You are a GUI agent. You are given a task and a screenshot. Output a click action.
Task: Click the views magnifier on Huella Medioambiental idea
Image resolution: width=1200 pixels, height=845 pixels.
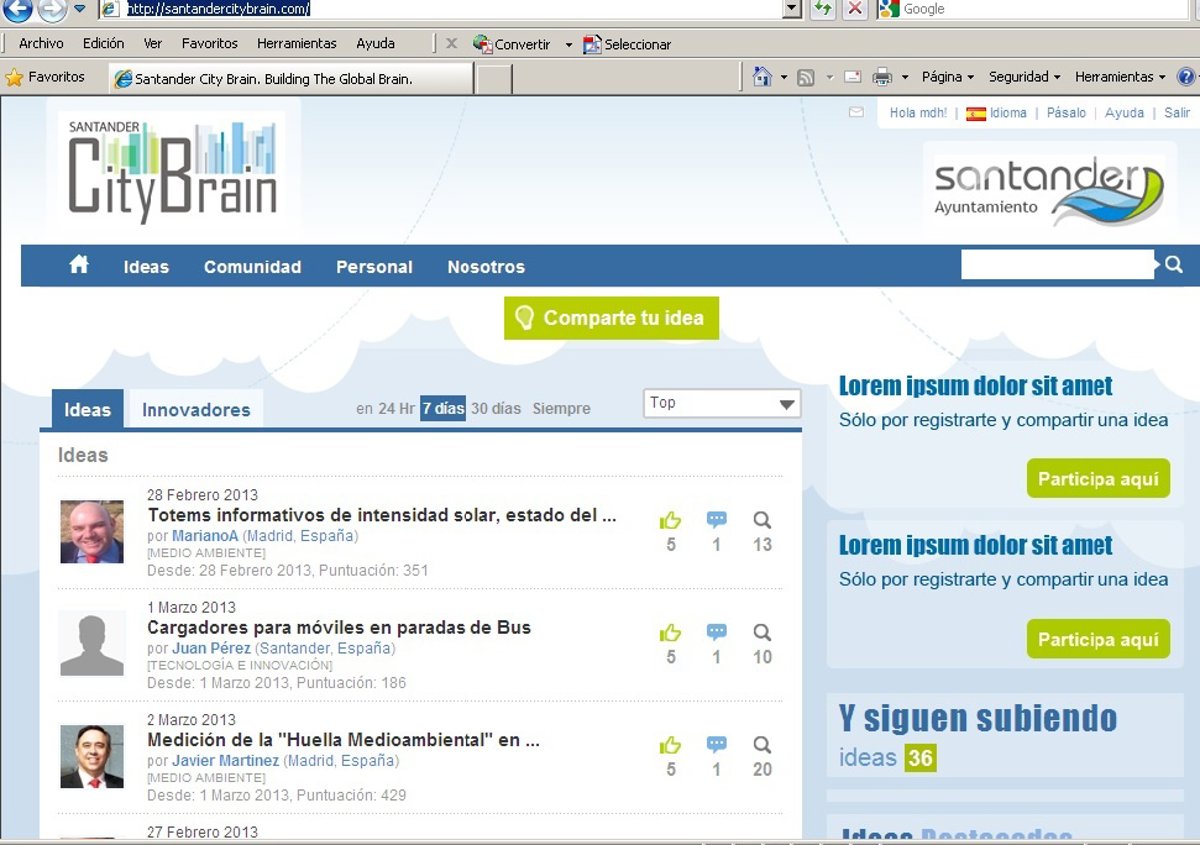[x=762, y=745]
